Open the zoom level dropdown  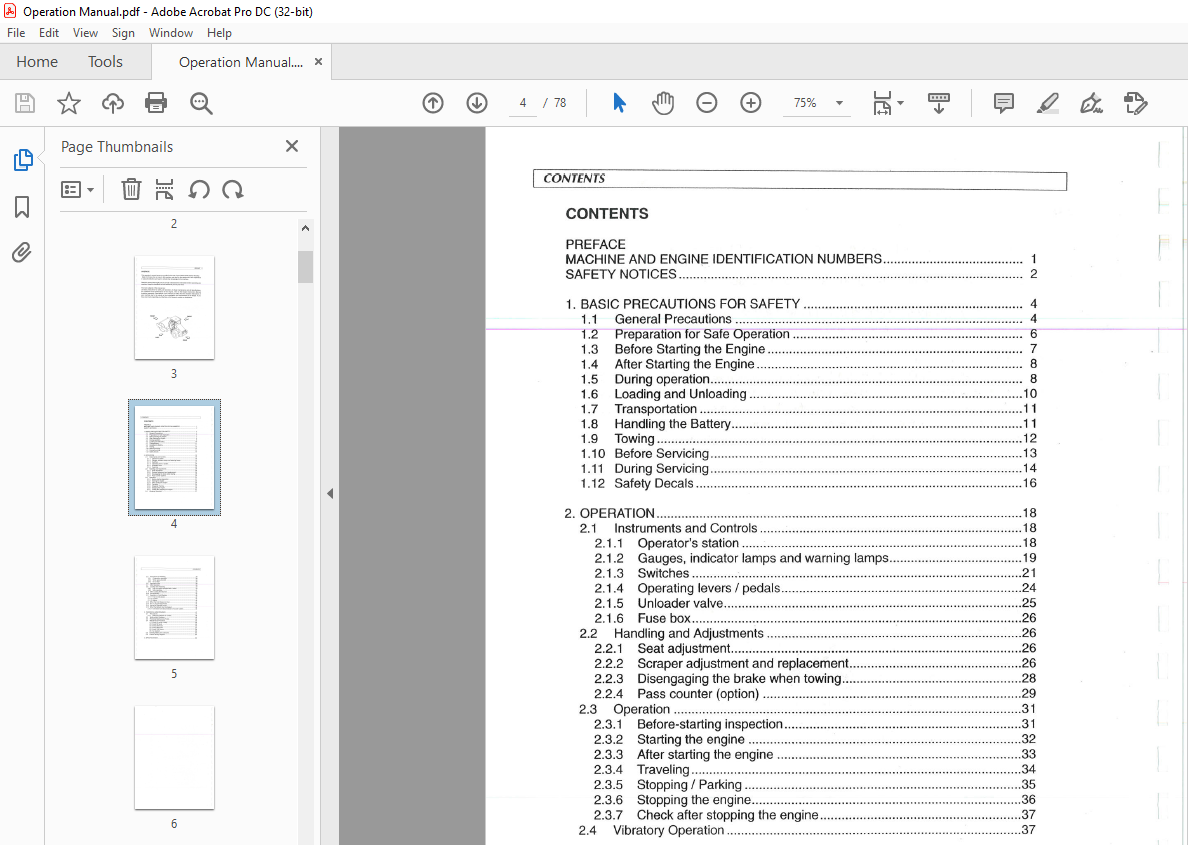coord(839,103)
